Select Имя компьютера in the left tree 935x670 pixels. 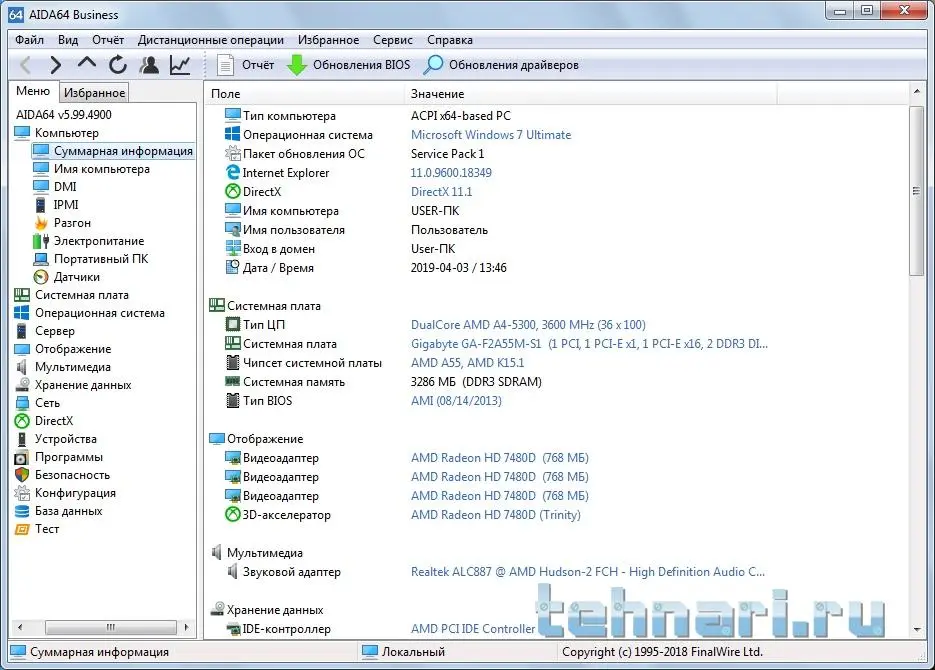101,169
